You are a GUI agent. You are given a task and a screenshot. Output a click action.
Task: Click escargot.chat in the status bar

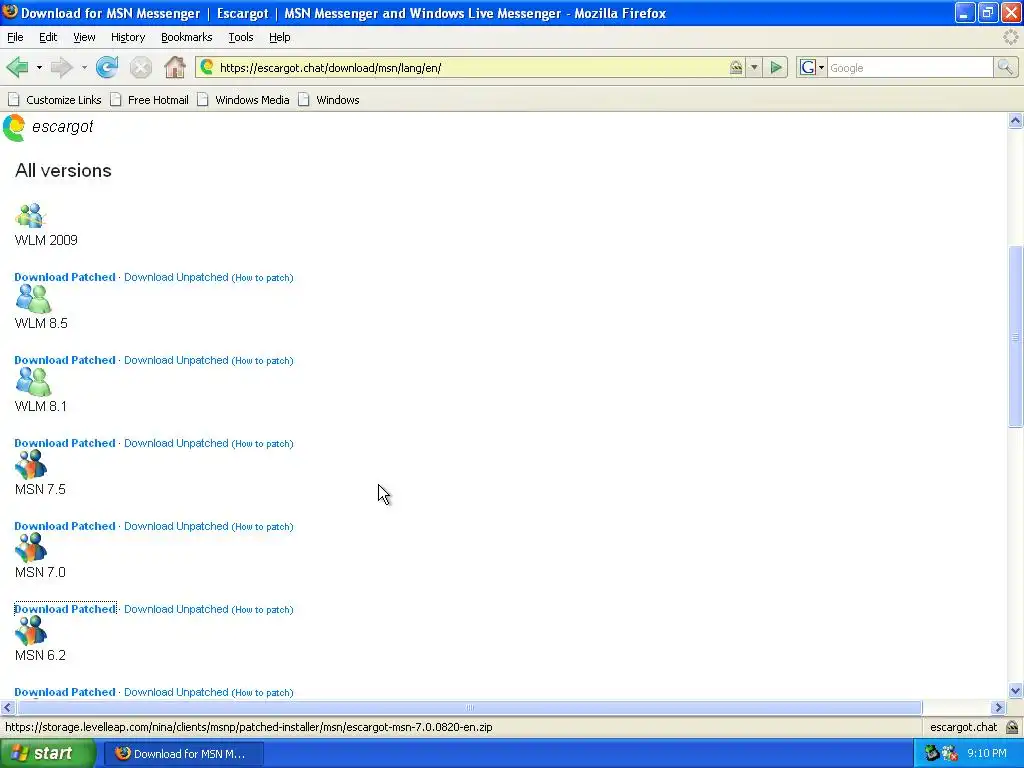[963, 727]
